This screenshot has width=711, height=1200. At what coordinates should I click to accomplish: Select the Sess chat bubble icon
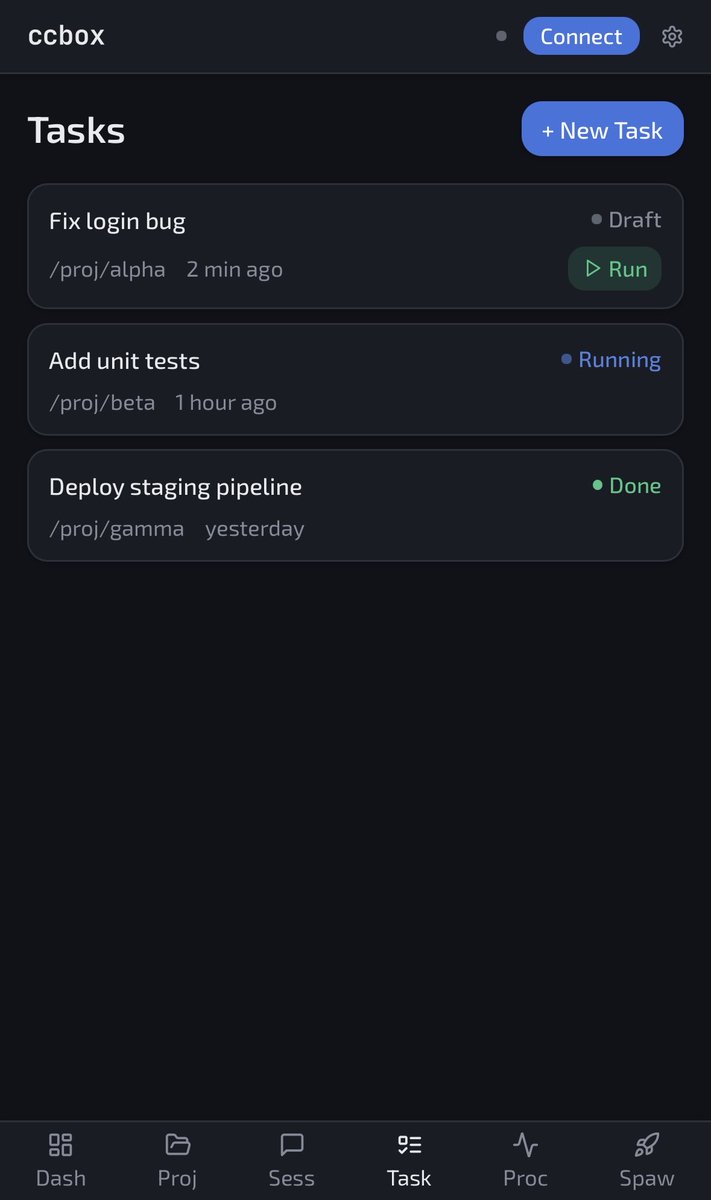[x=292, y=1144]
